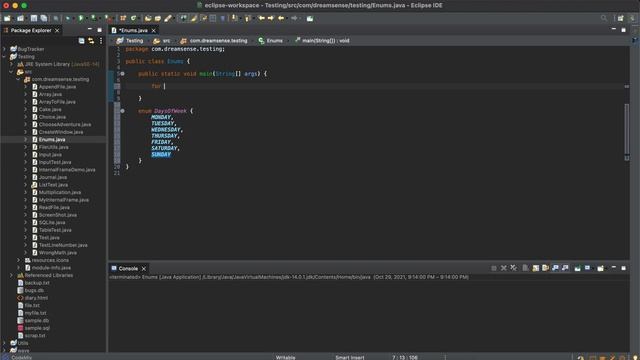Toggle Show Console on Standard Error
The image size is (640, 360).
point(565,268)
